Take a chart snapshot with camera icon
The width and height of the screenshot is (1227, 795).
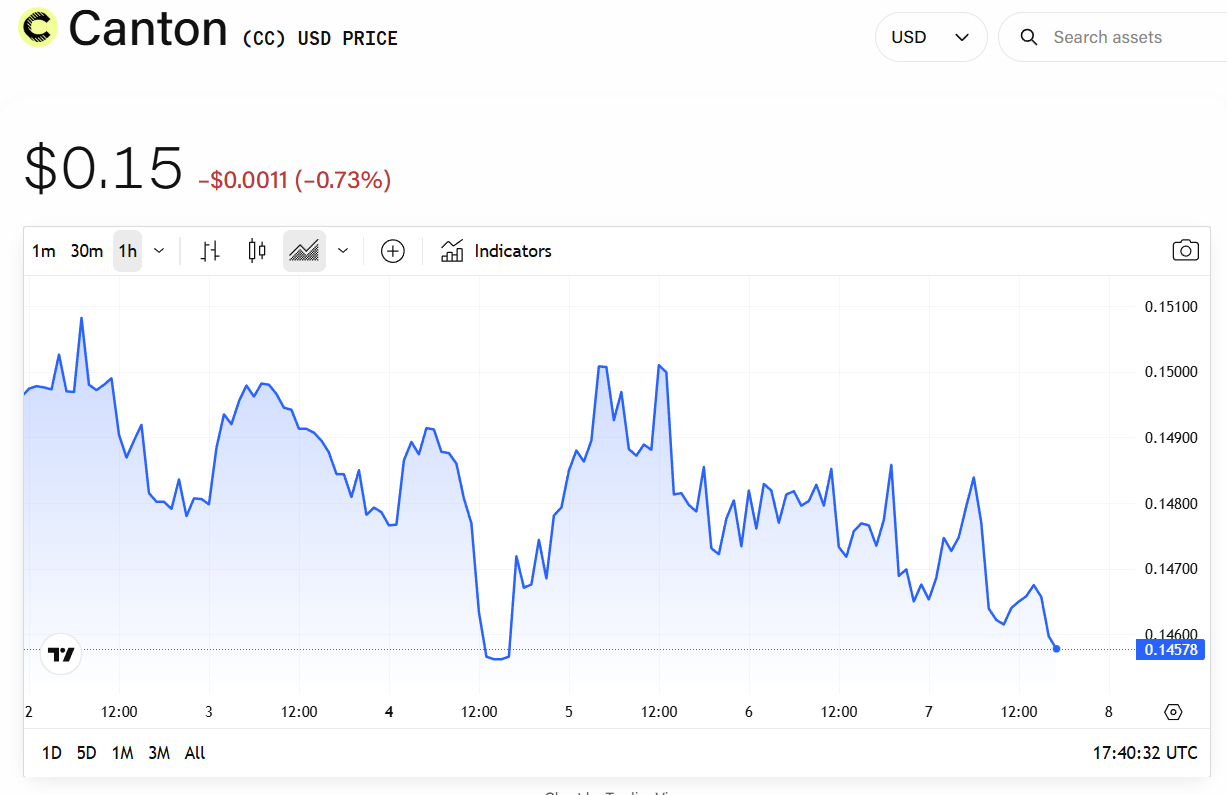(x=1185, y=251)
